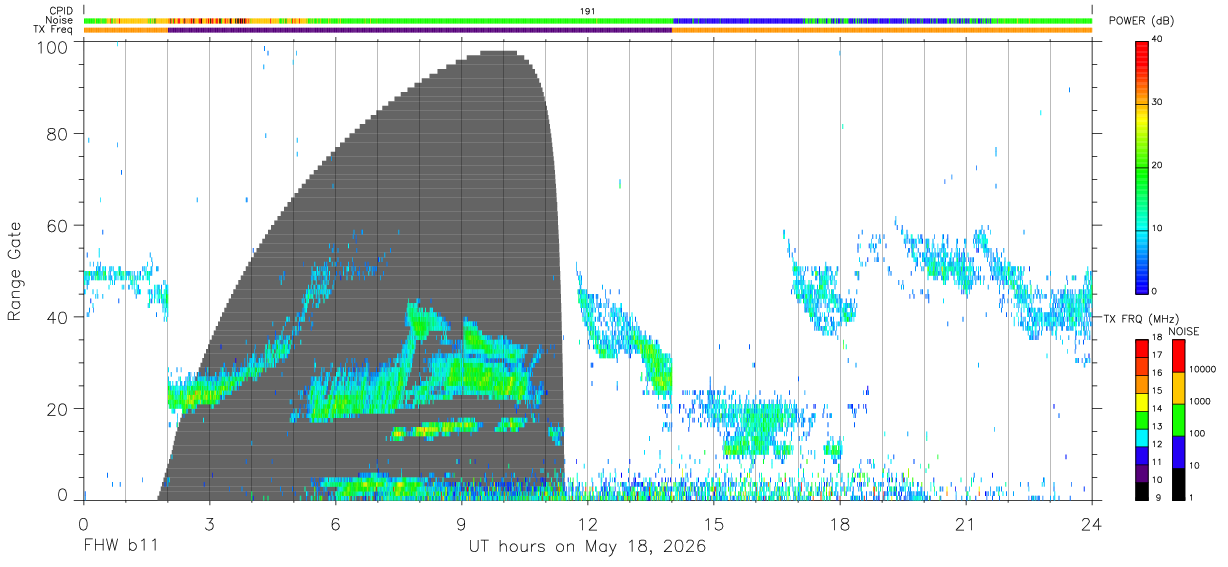The width and height of the screenshot is (1228, 567).
Task: Click the 60 tick on Range Gate axis
Action: 58,226
